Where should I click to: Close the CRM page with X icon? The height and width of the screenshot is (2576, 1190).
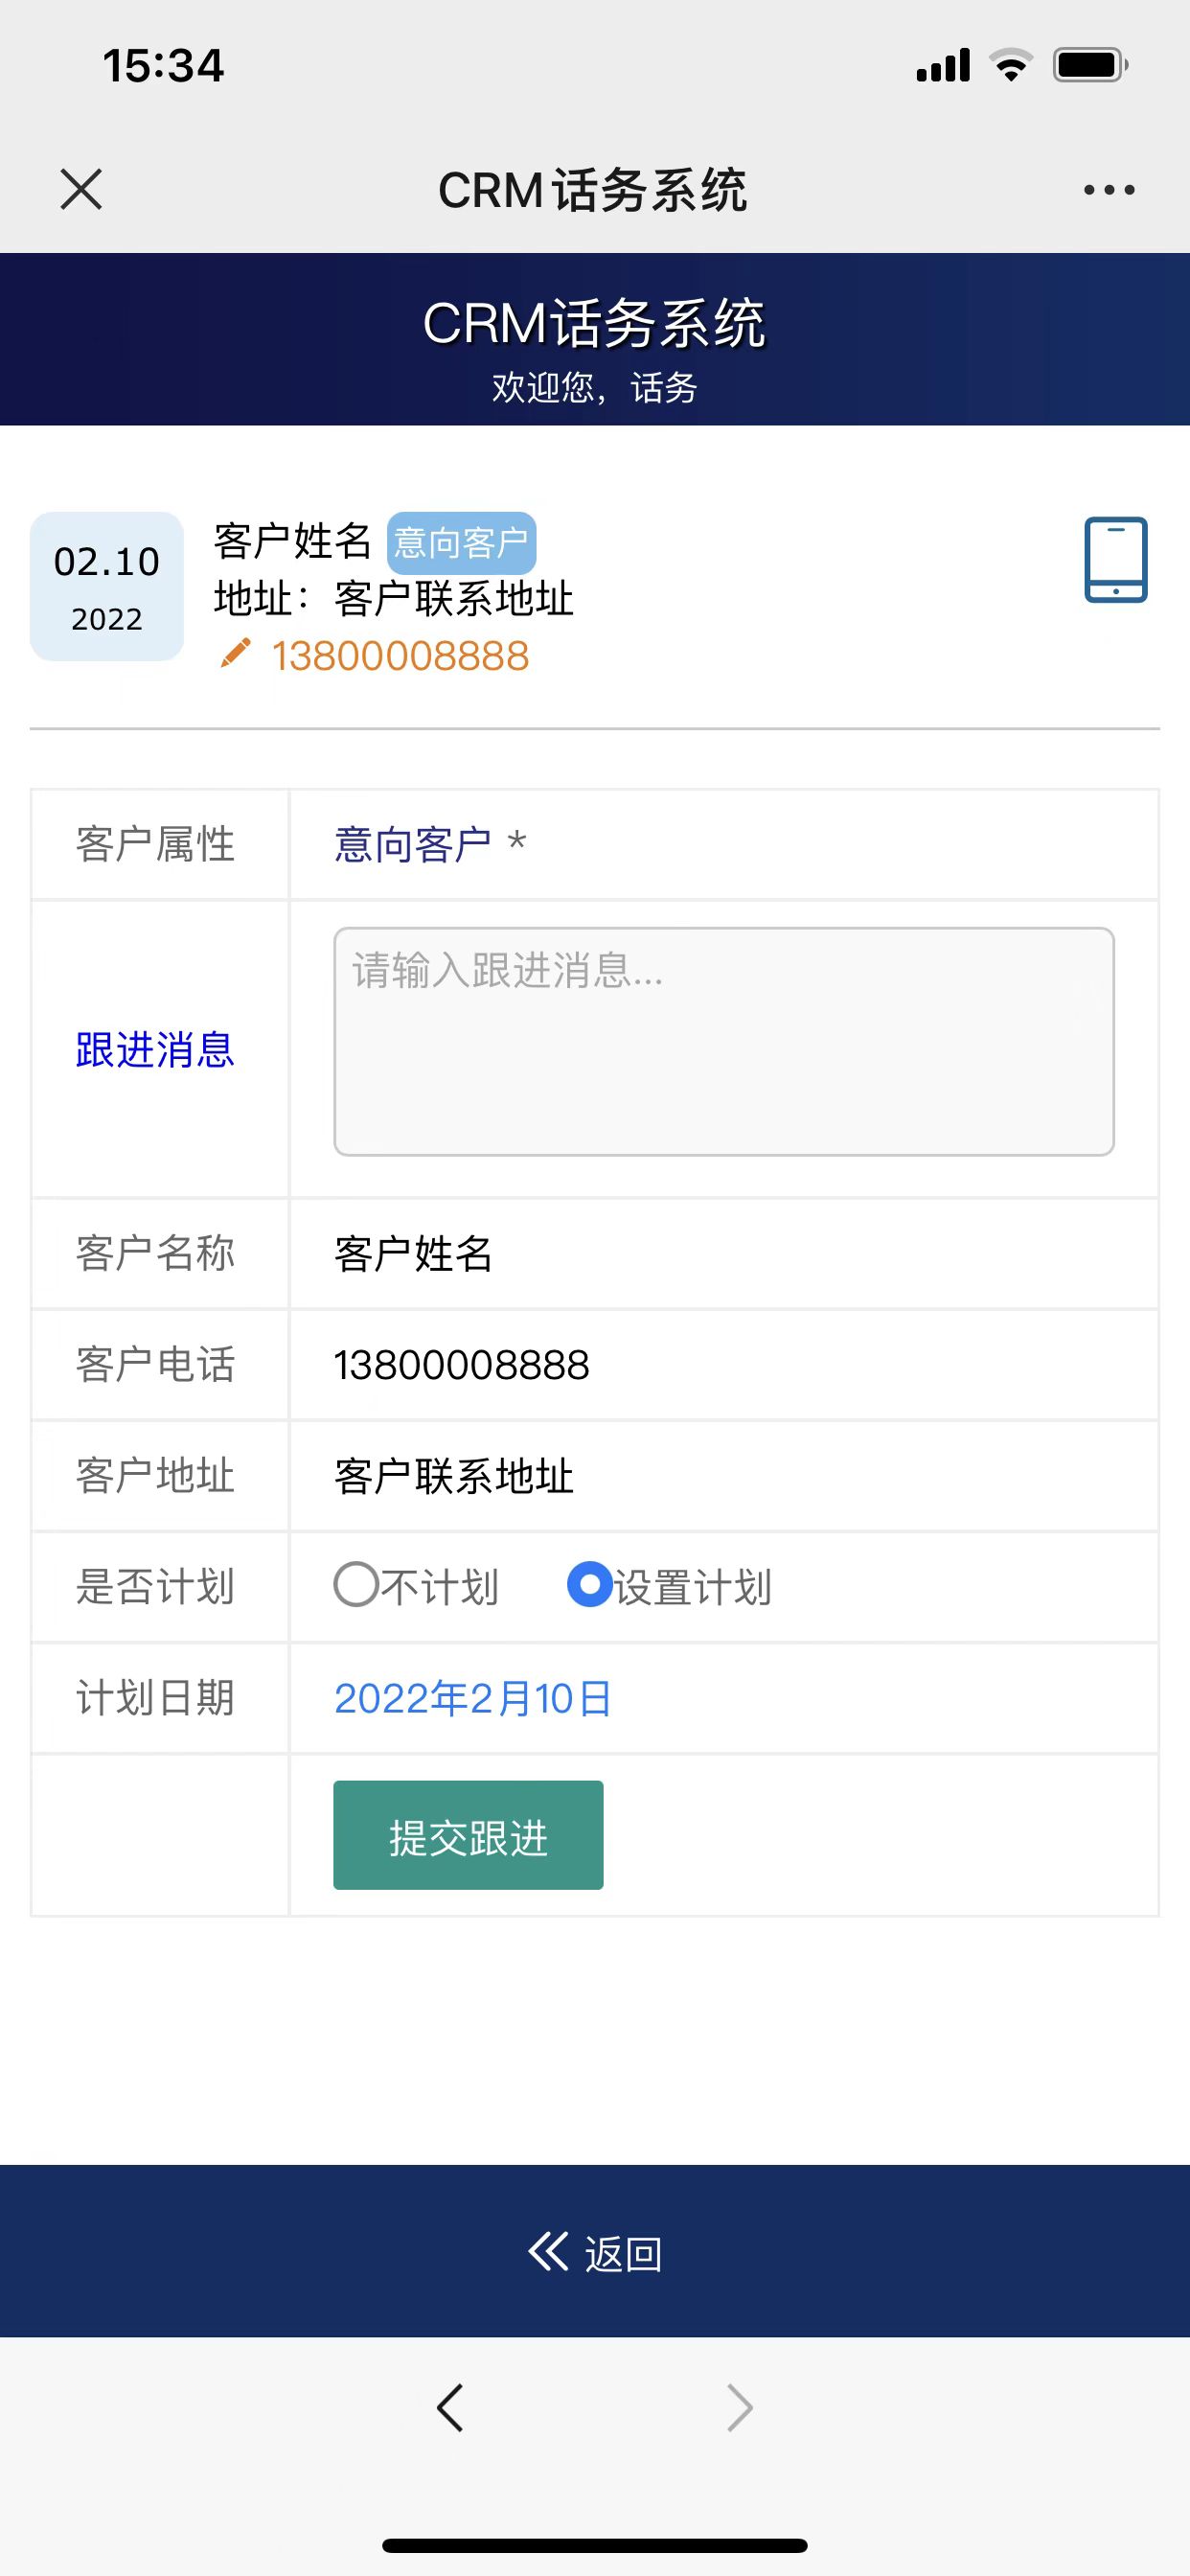(x=81, y=189)
